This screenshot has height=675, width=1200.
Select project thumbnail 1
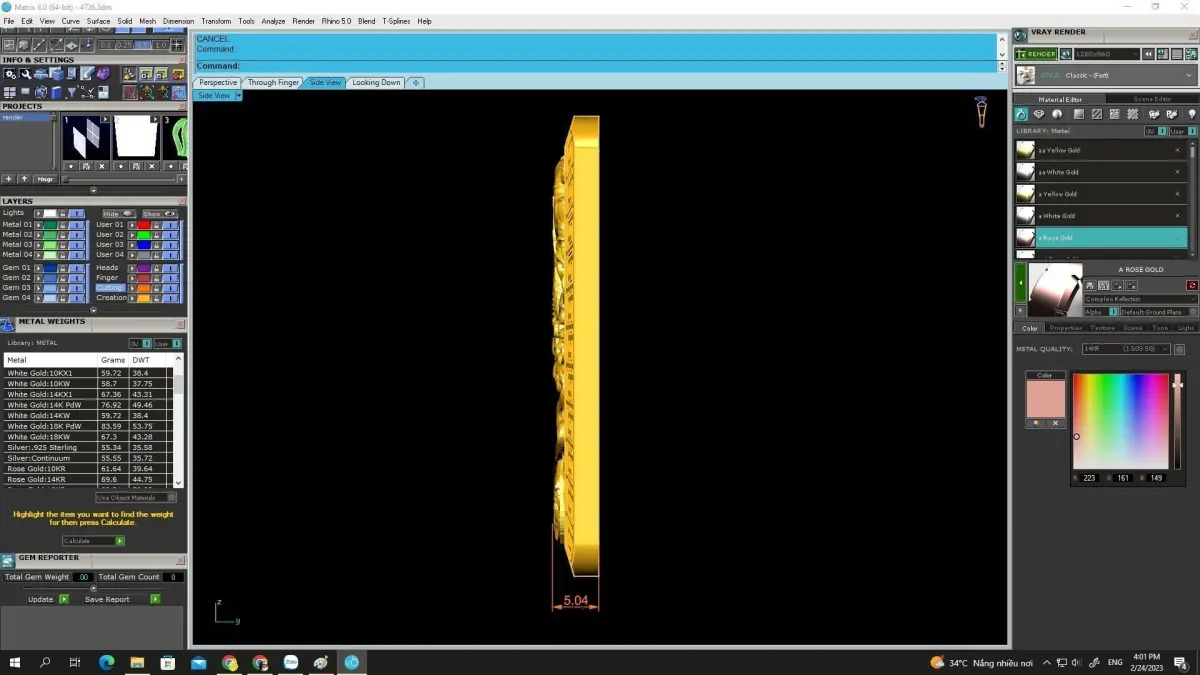[x=86, y=137]
